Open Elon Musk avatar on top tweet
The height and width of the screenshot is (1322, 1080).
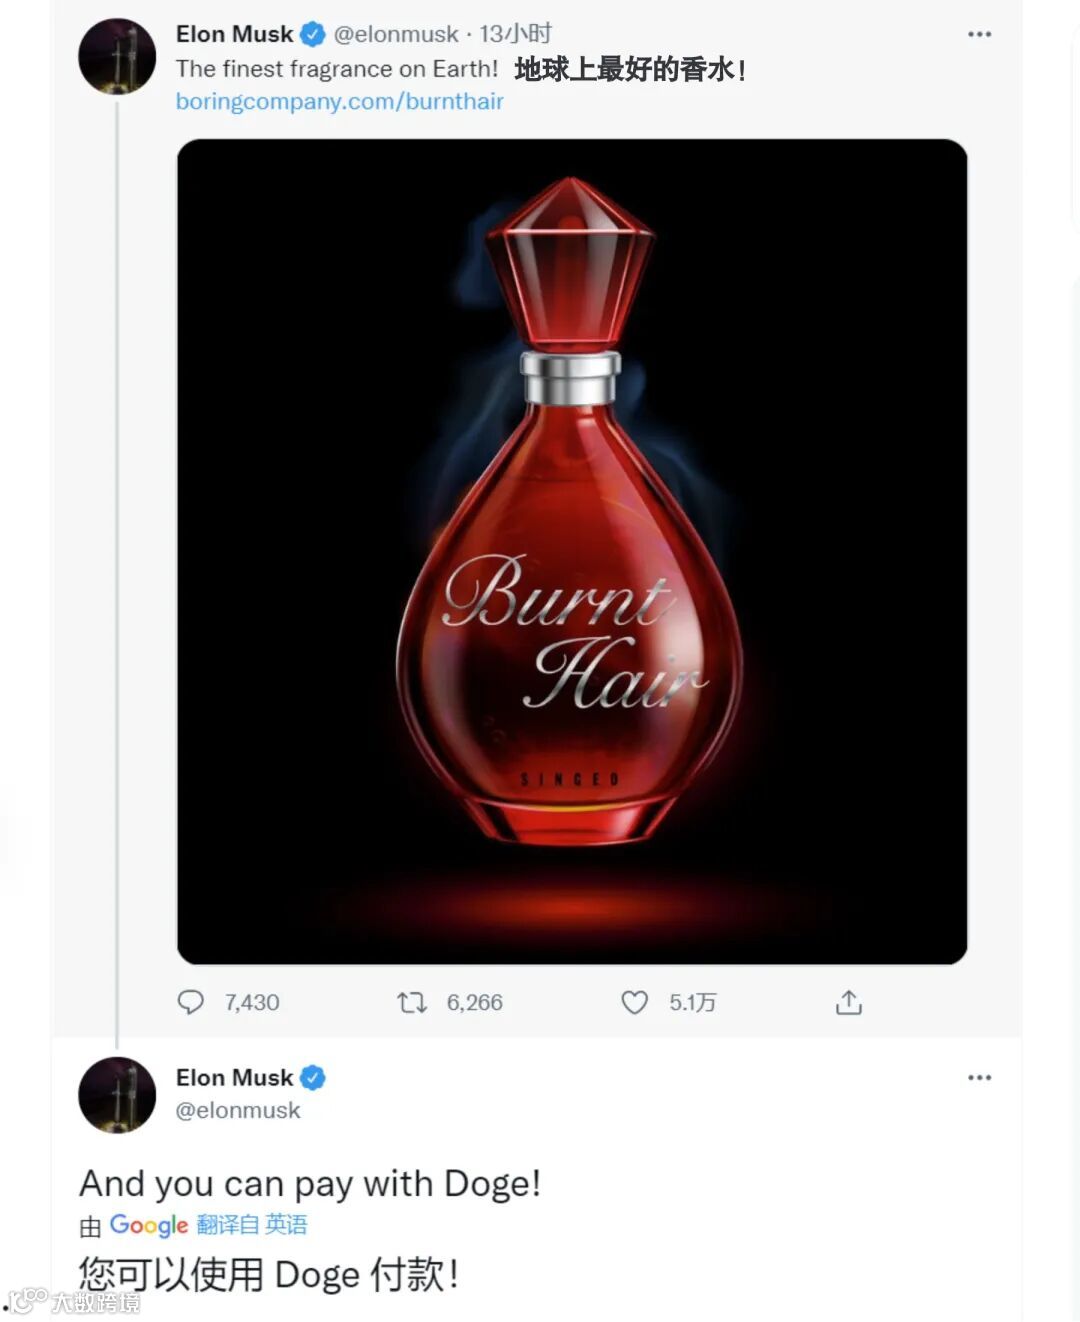point(117,57)
